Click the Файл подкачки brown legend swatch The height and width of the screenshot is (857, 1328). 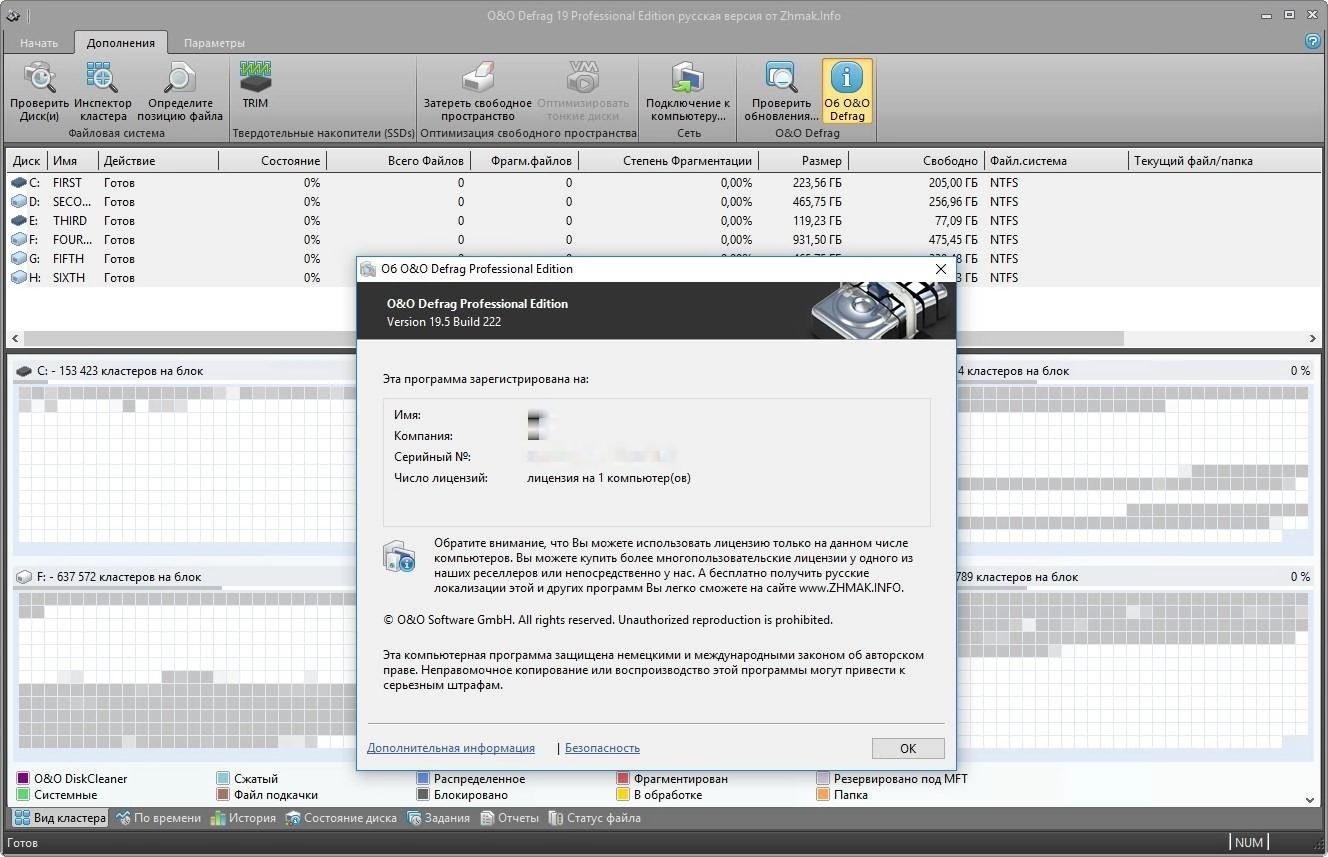tap(224, 795)
